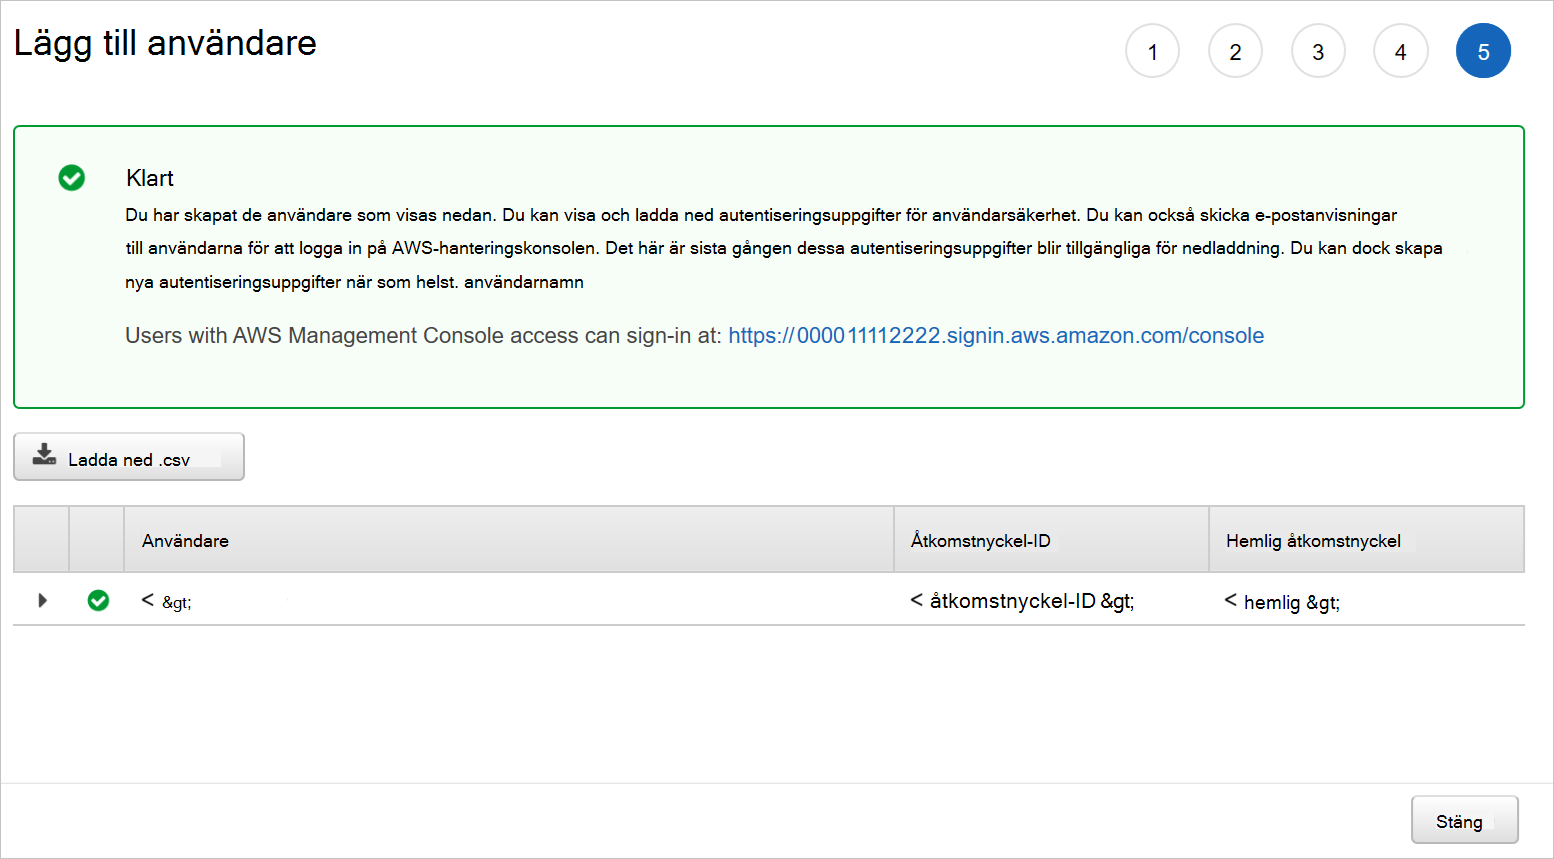This screenshot has height=859, width=1554.
Task: Click the green check icon in the user row
Action: [98, 600]
